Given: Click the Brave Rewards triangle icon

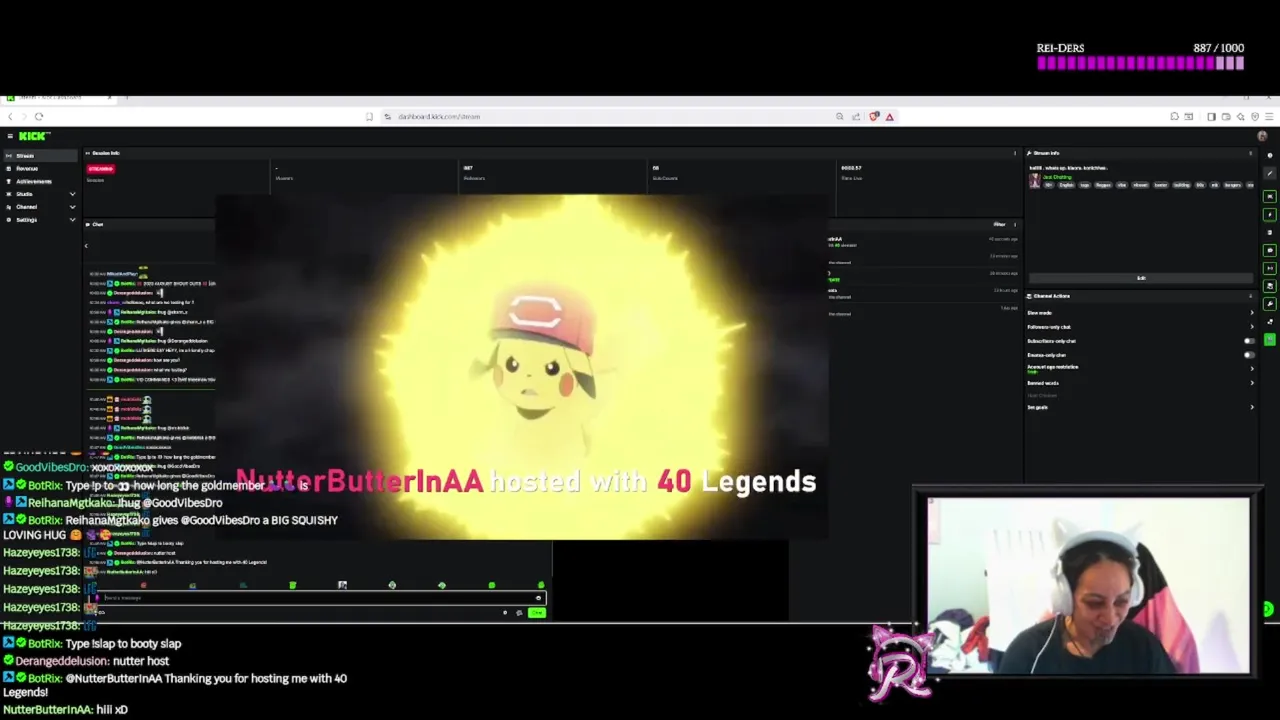Looking at the screenshot, I should click(x=889, y=116).
